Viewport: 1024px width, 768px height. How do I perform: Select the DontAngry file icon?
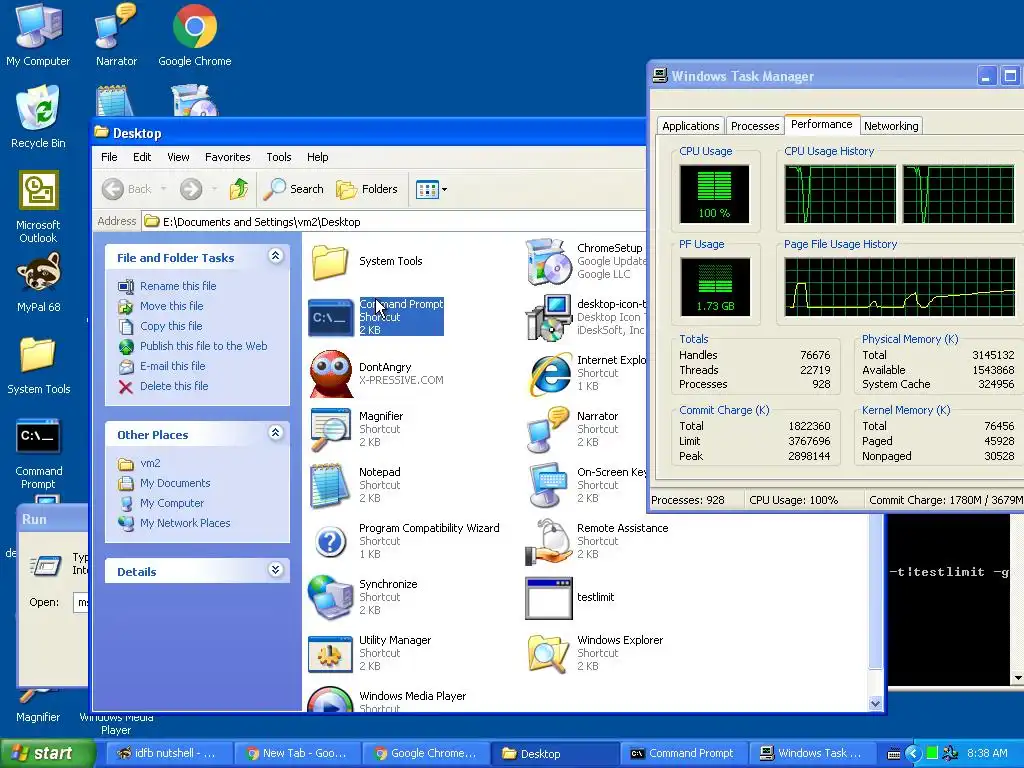[x=330, y=374]
